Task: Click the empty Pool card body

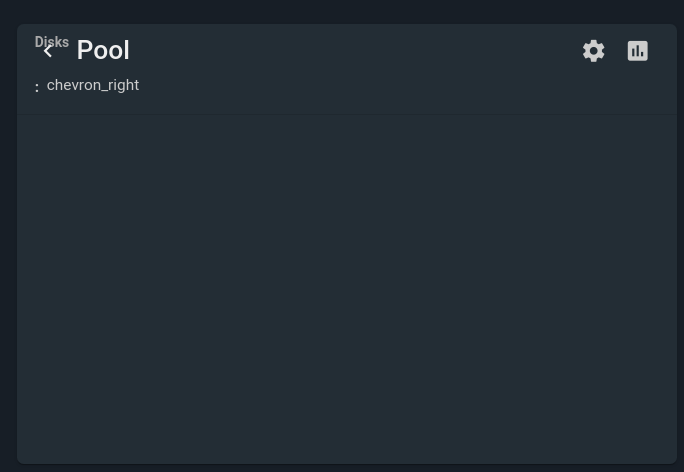Action: (x=346, y=288)
